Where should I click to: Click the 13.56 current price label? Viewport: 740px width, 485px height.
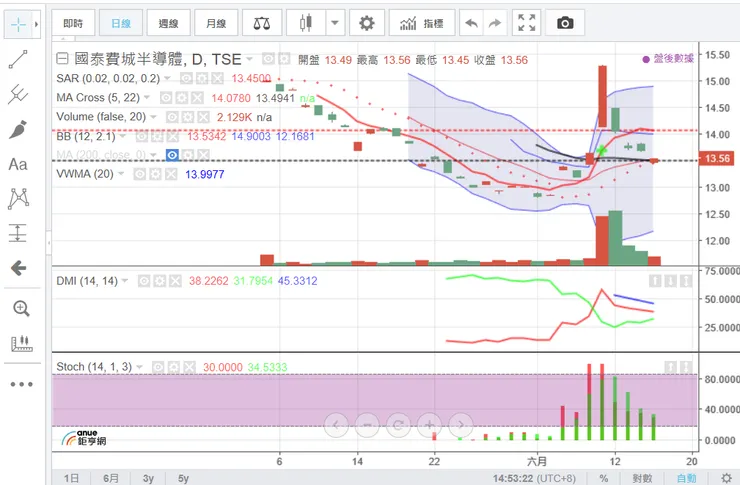pos(717,159)
